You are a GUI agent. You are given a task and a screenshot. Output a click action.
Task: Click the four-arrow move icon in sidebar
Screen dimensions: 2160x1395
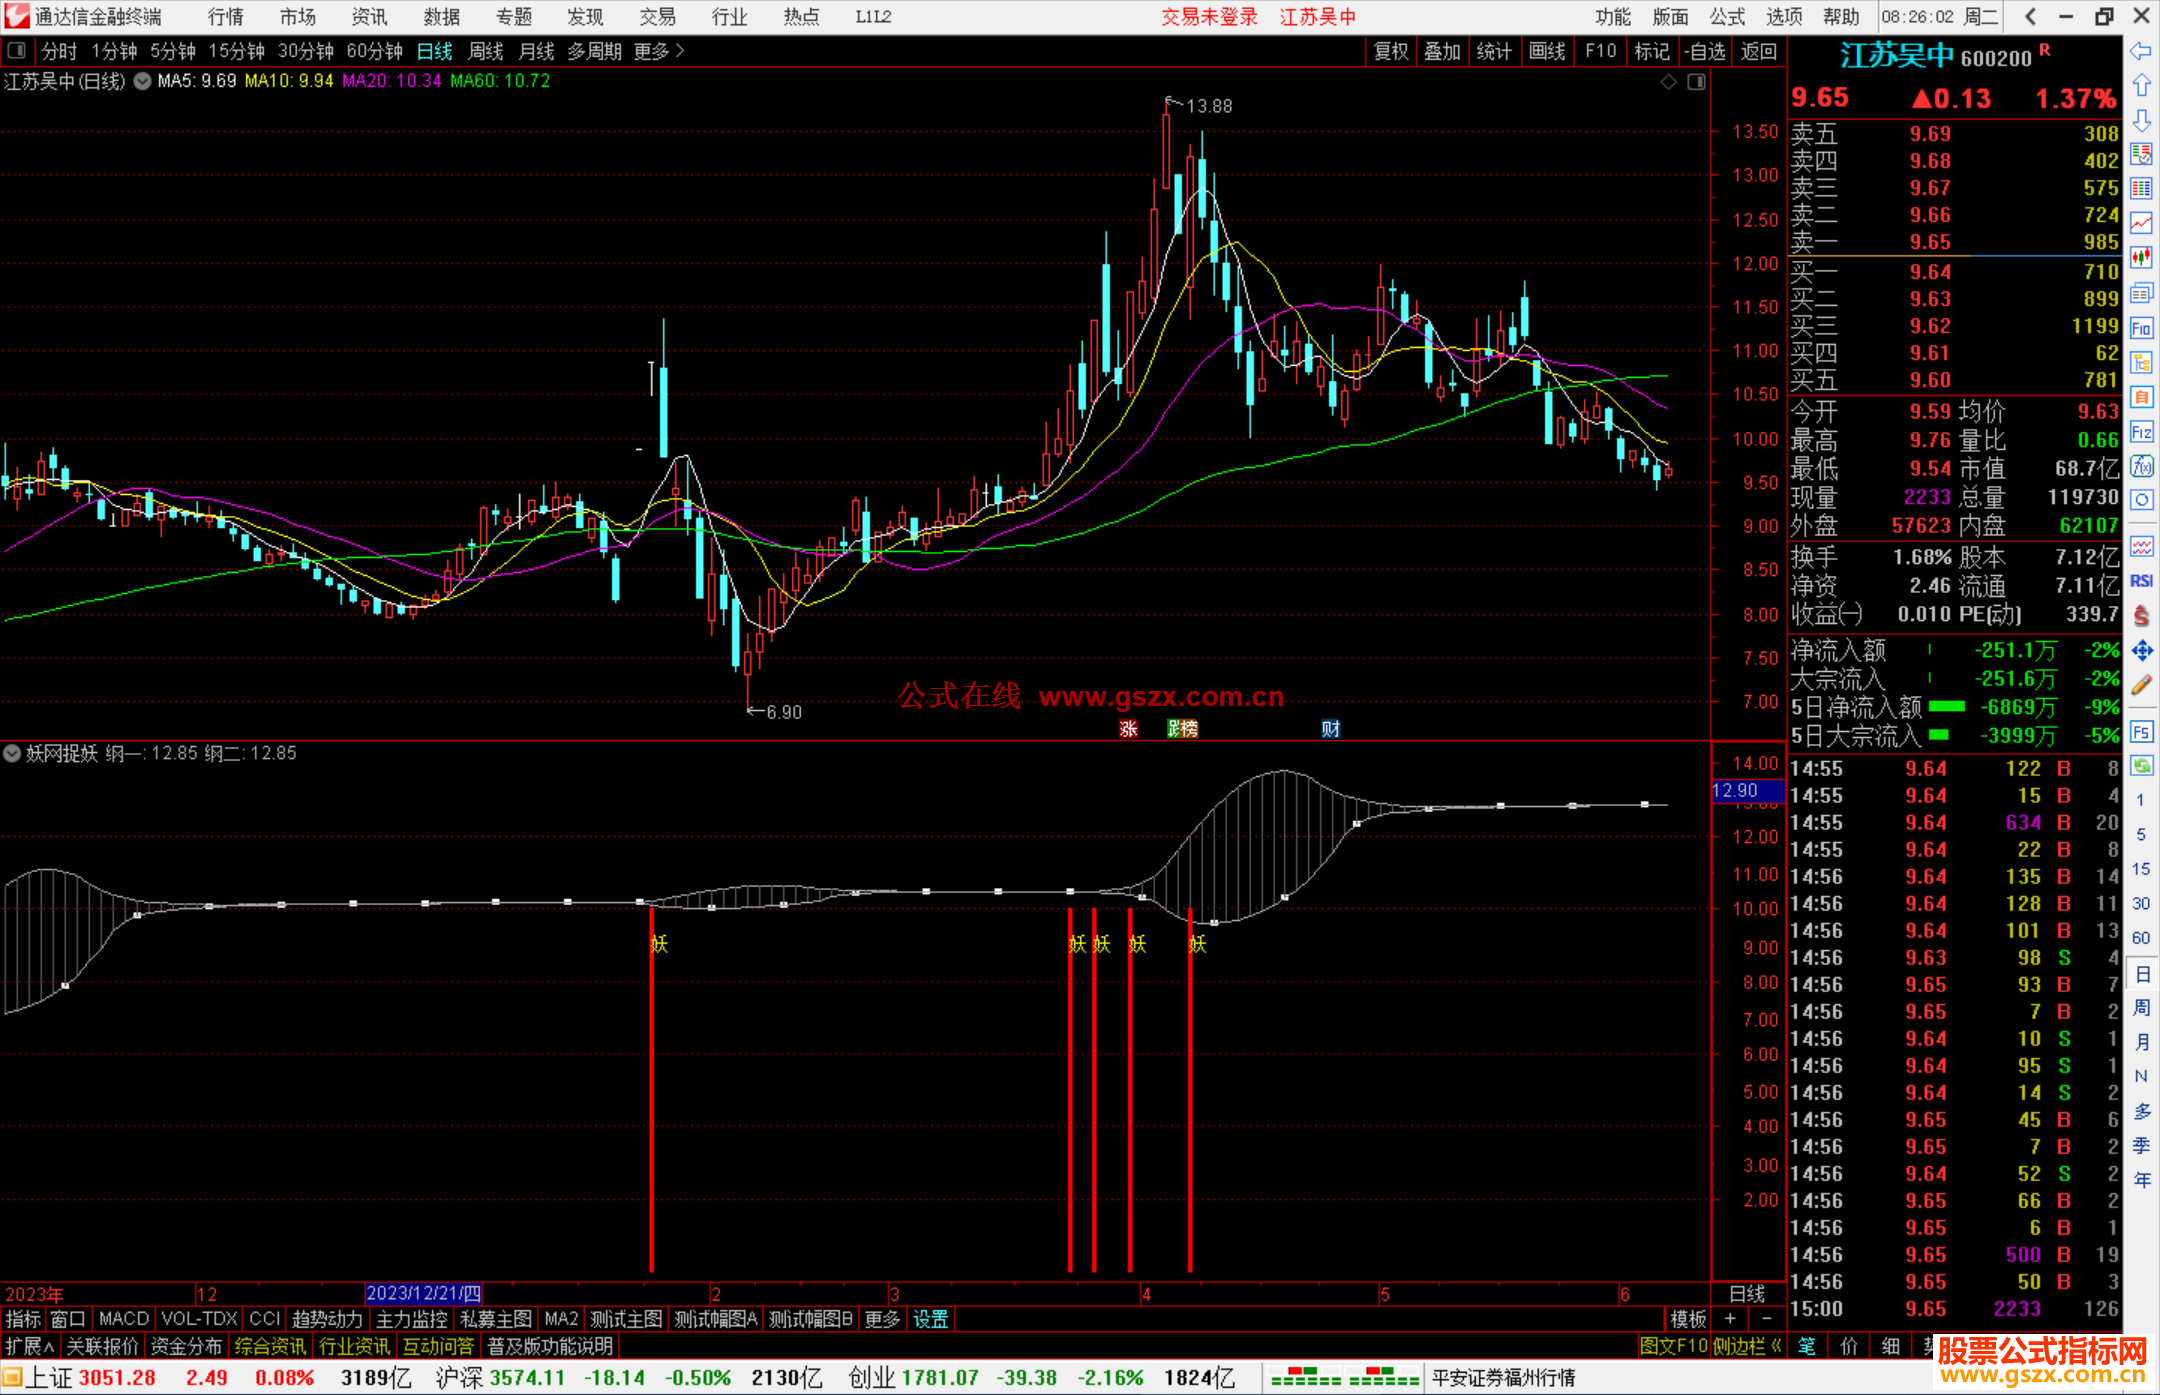(x=2141, y=651)
